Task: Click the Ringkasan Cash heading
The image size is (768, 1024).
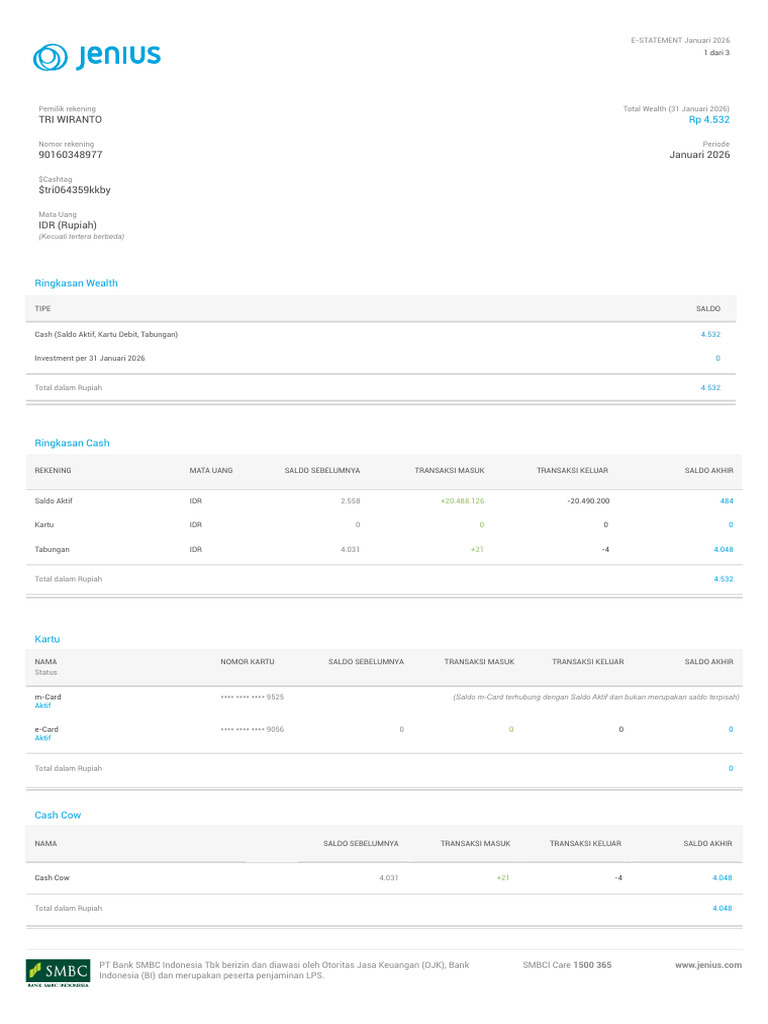Action: point(72,443)
